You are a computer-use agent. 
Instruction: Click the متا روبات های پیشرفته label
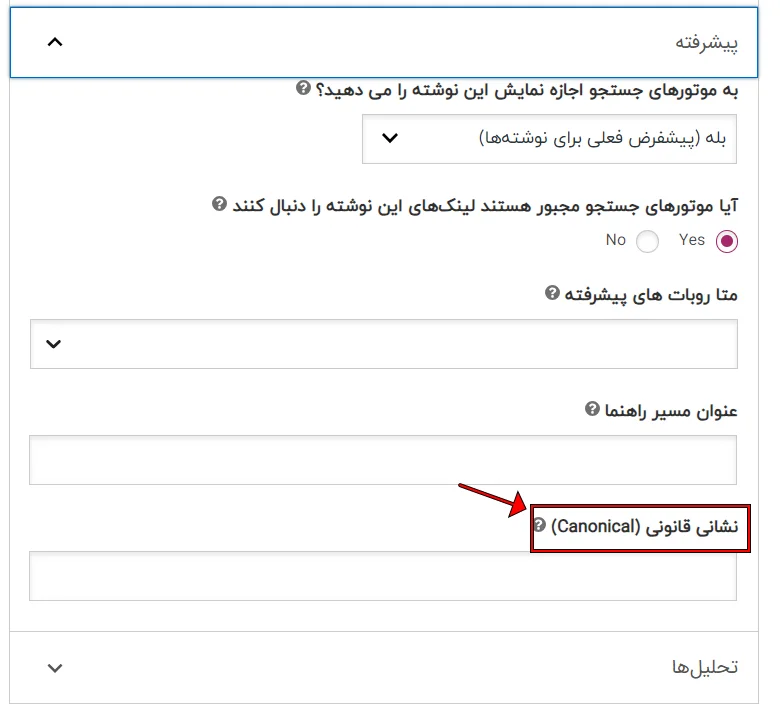[x=651, y=295]
